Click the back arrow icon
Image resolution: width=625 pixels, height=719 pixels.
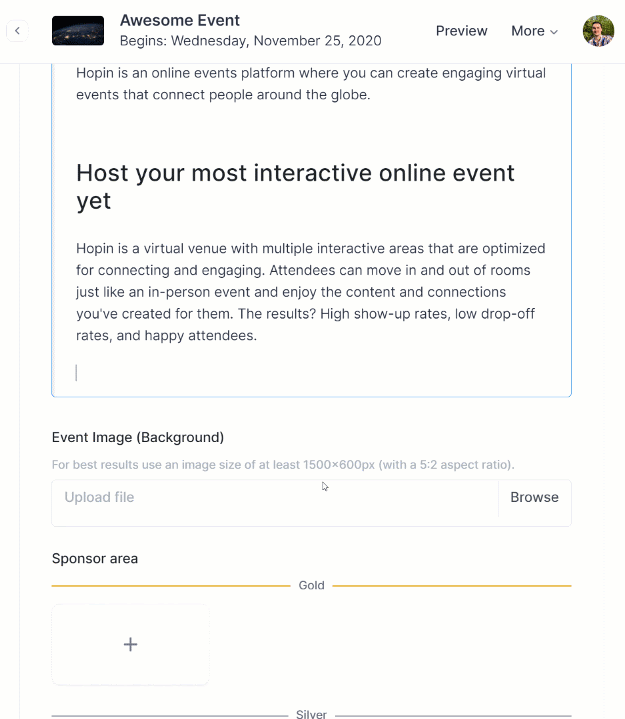click(x=17, y=31)
